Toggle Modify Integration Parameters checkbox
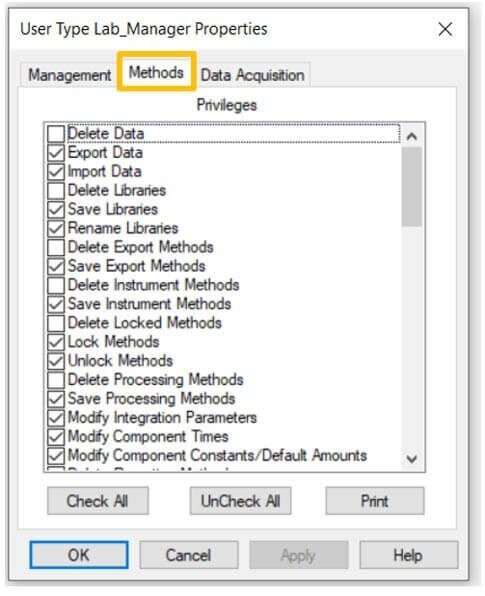 pos(56,418)
